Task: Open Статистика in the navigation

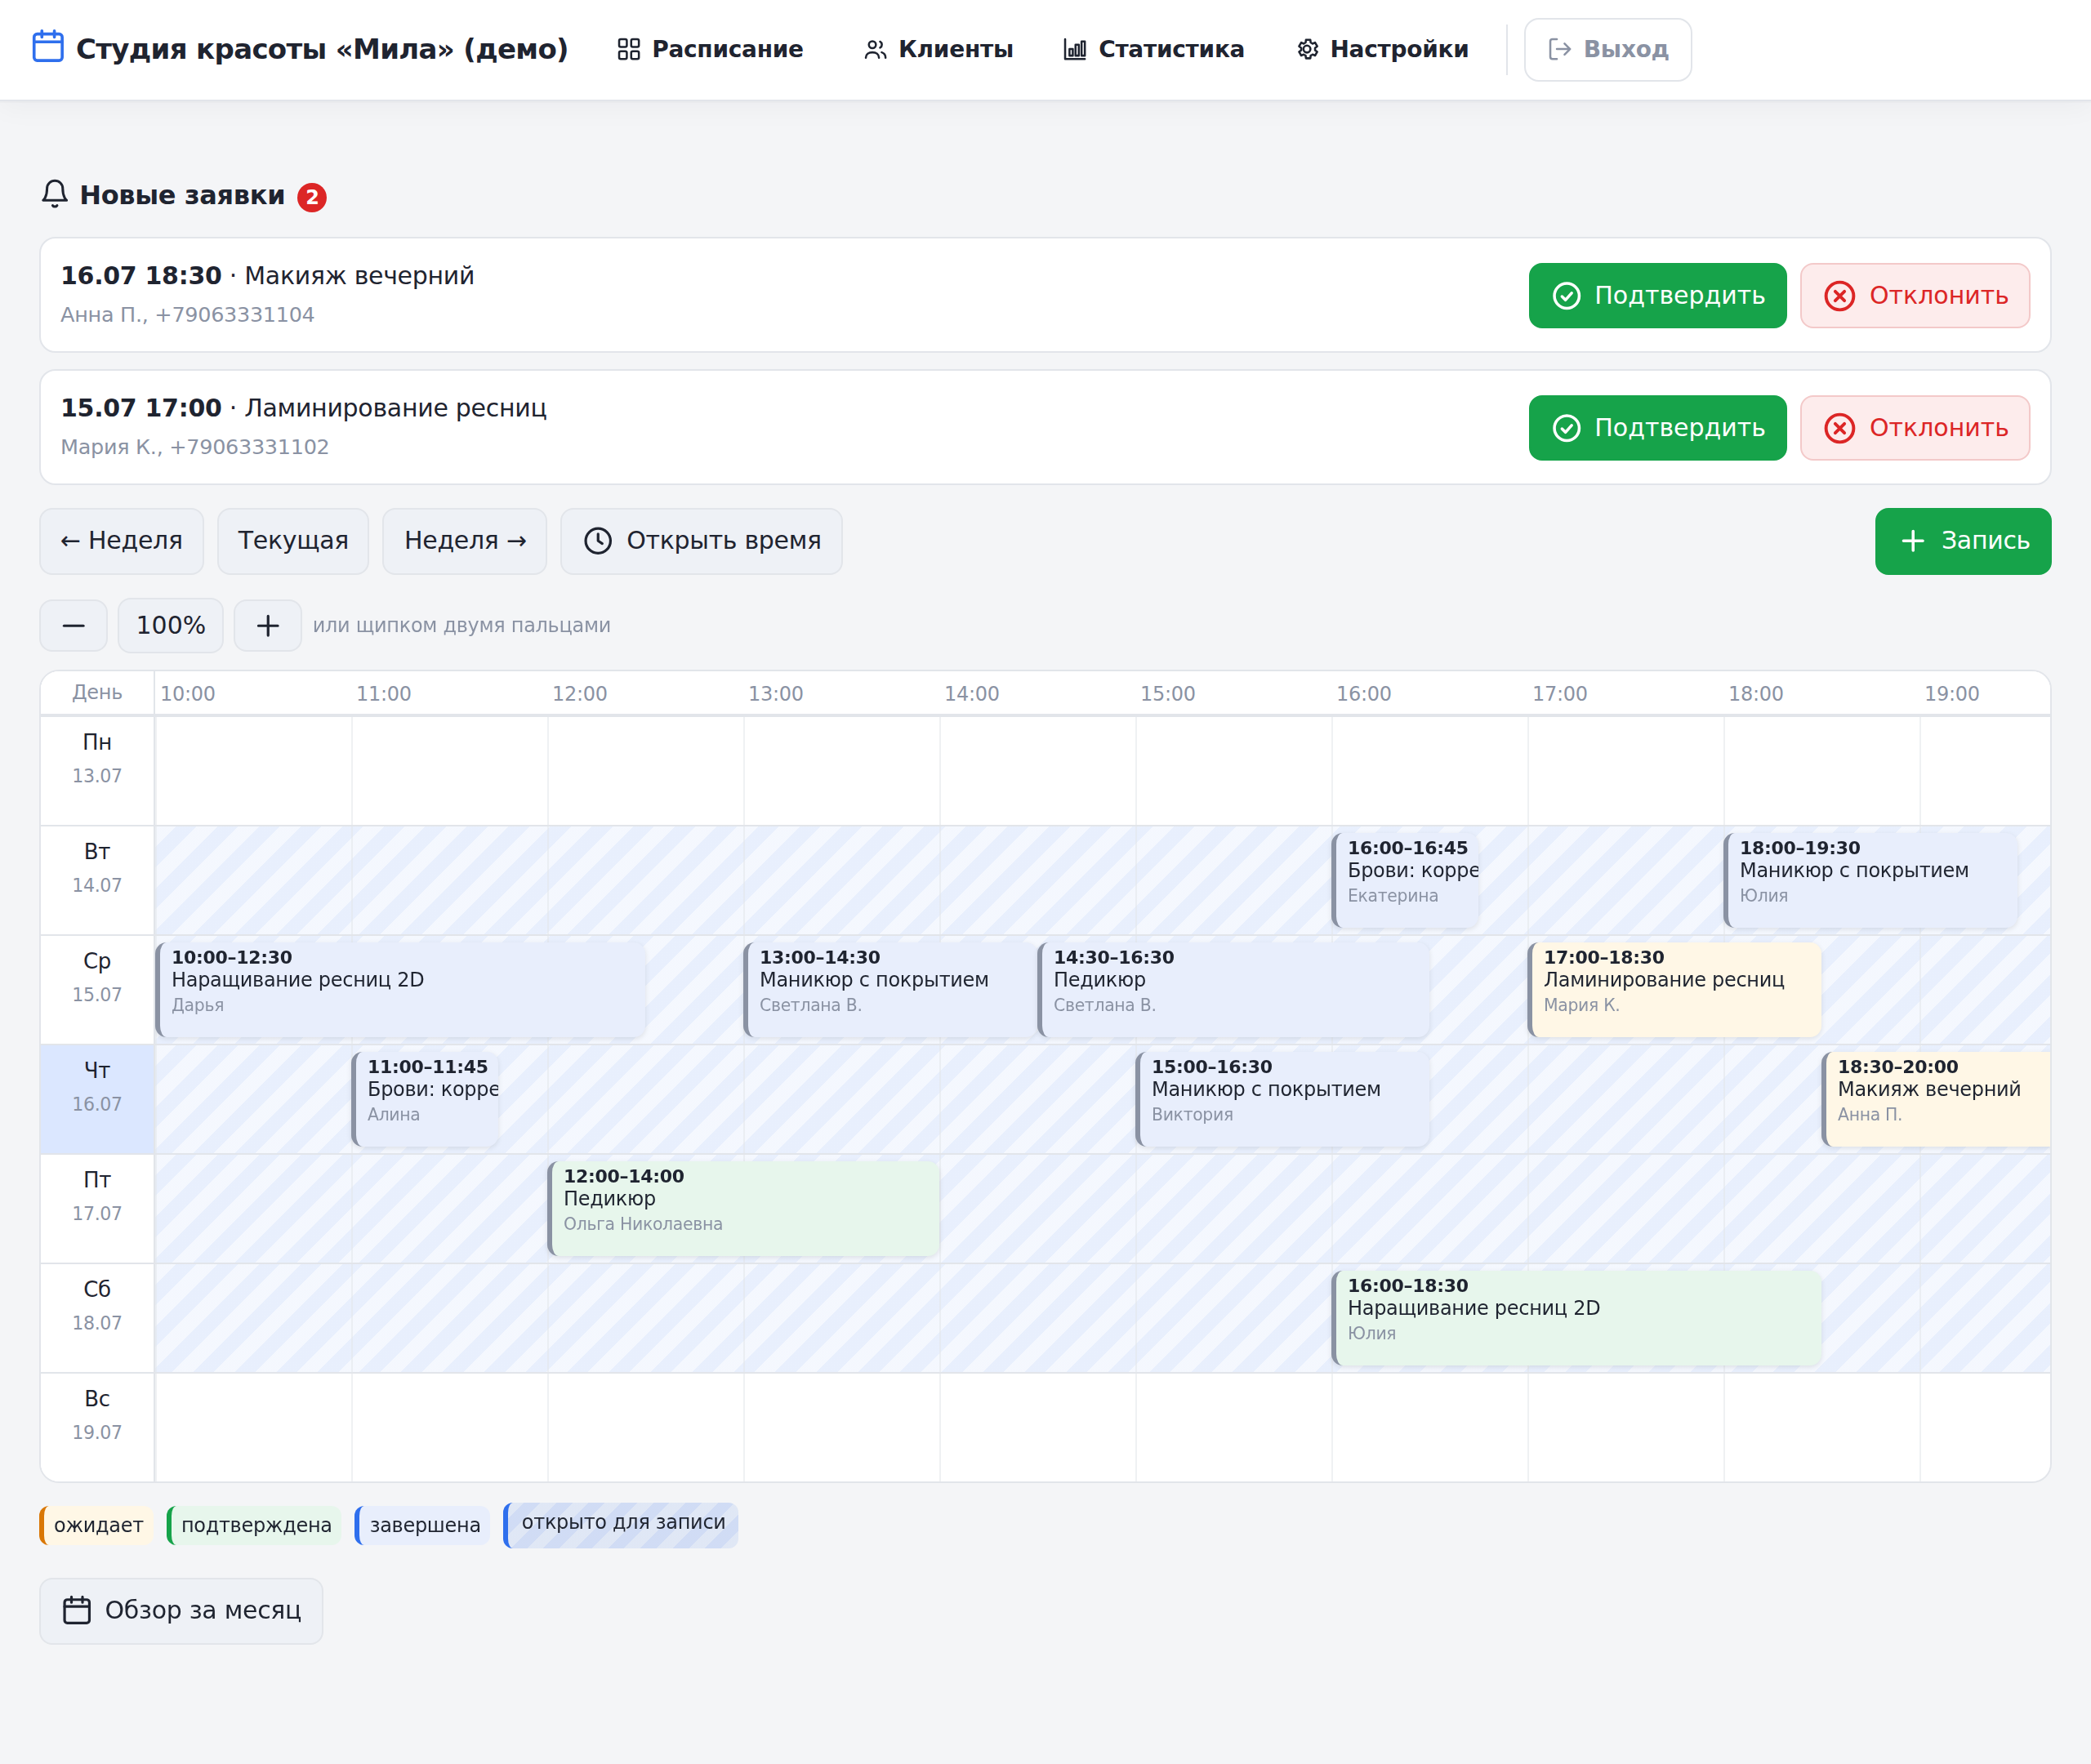Action: pos(1153,49)
